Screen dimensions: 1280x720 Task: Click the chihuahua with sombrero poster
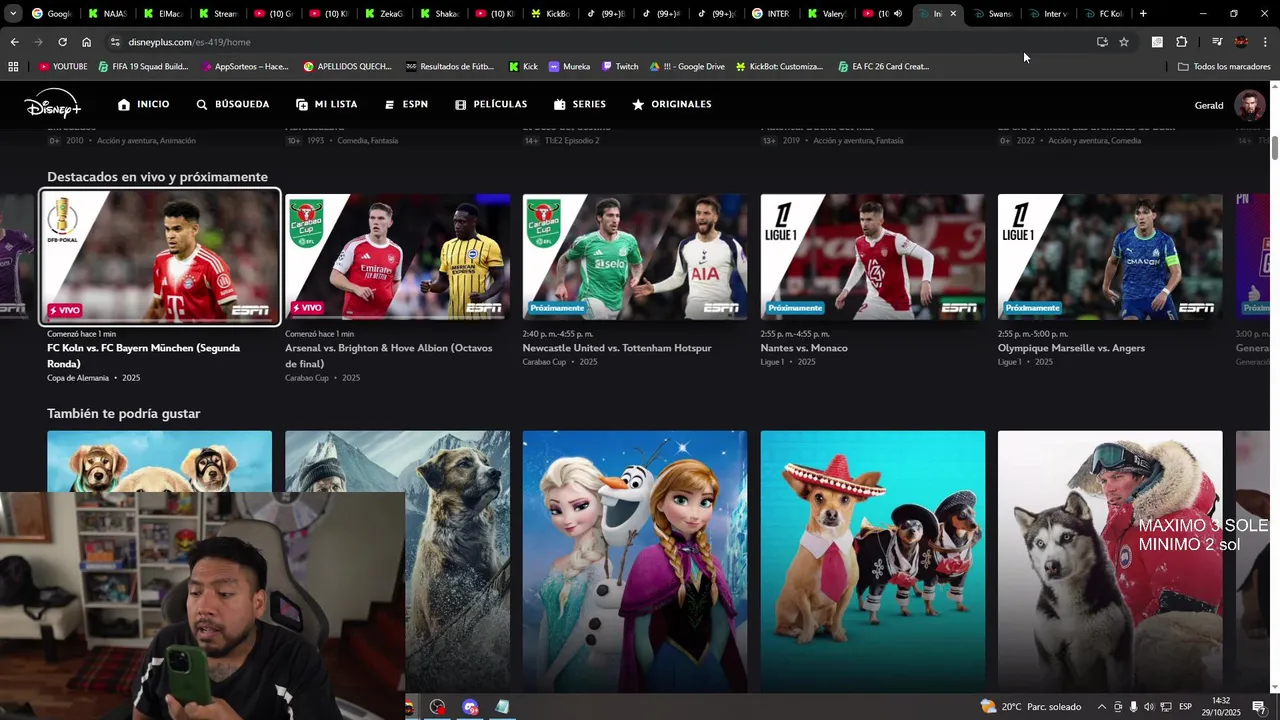click(872, 561)
